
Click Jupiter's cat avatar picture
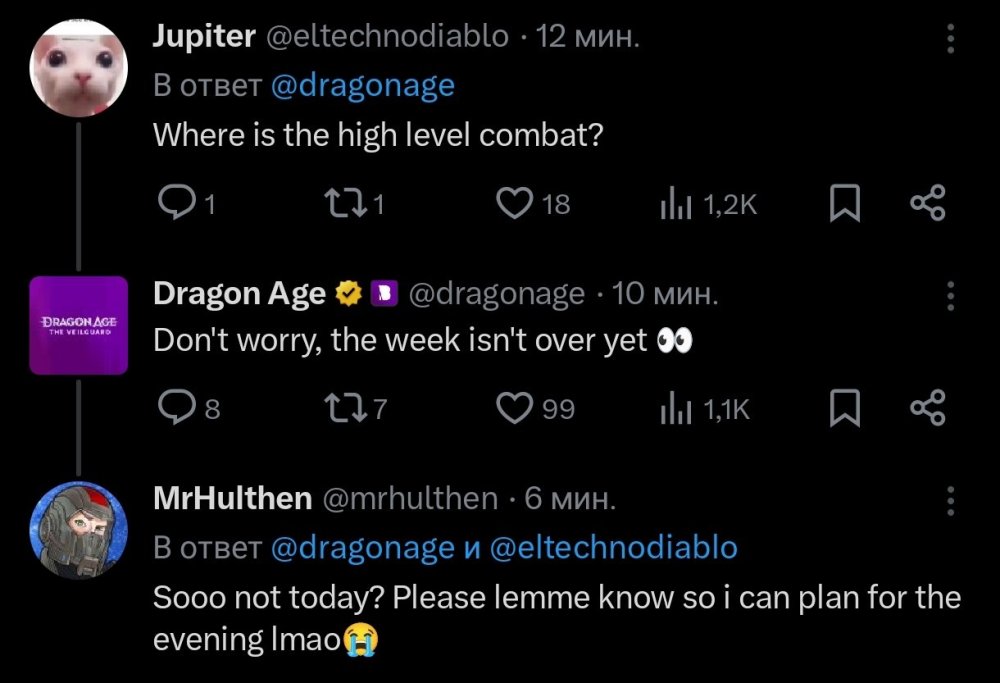78,66
